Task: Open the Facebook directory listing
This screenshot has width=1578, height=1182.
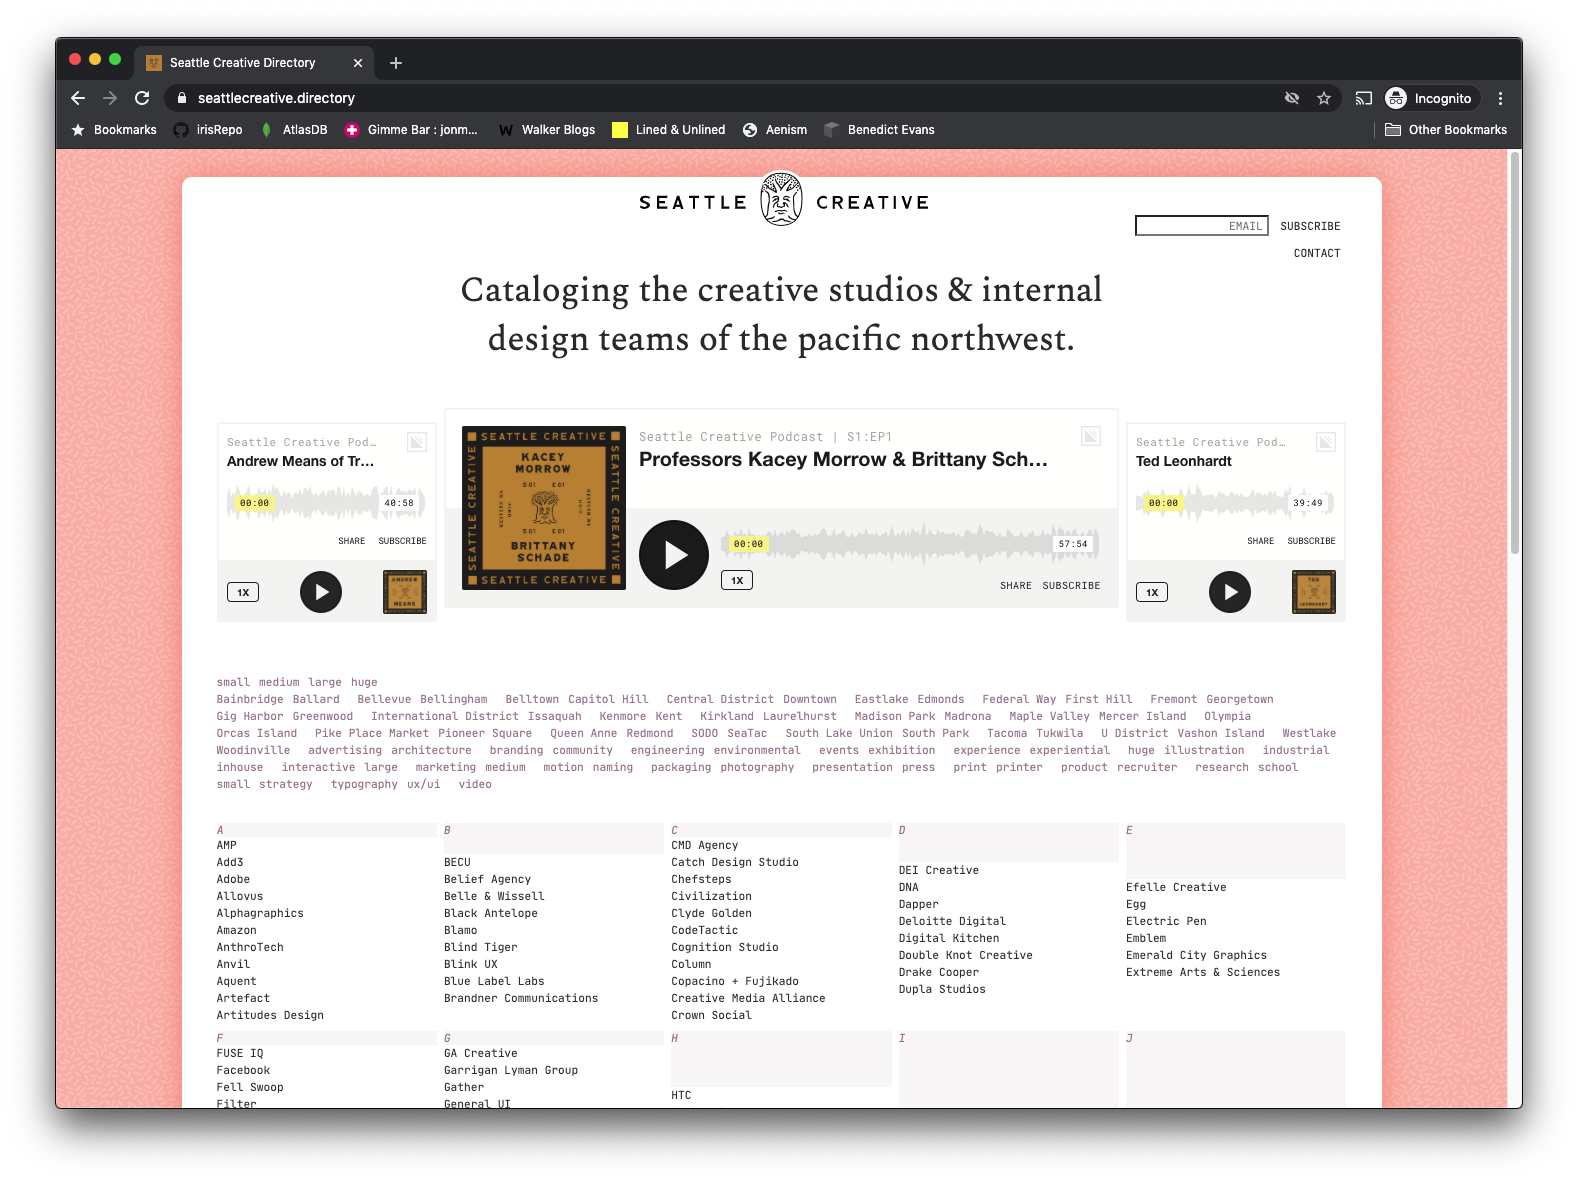Action: click(243, 1071)
